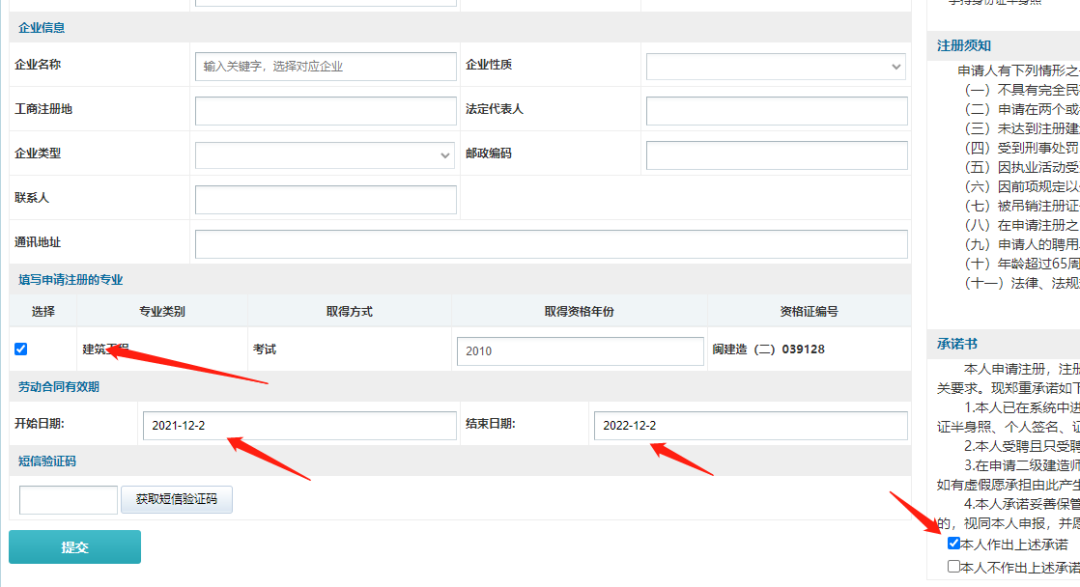The height and width of the screenshot is (587, 1080).
Task: Expand the 企业类型 dropdown list
Action: coord(325,155)
